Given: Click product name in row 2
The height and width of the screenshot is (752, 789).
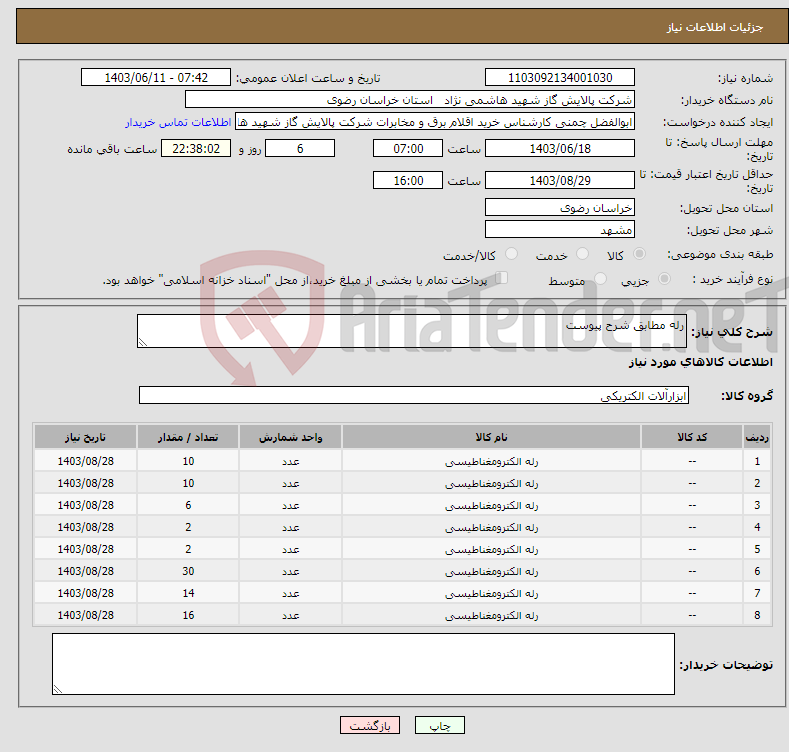Looking at the screenshot, I should [x=491, y=484].
